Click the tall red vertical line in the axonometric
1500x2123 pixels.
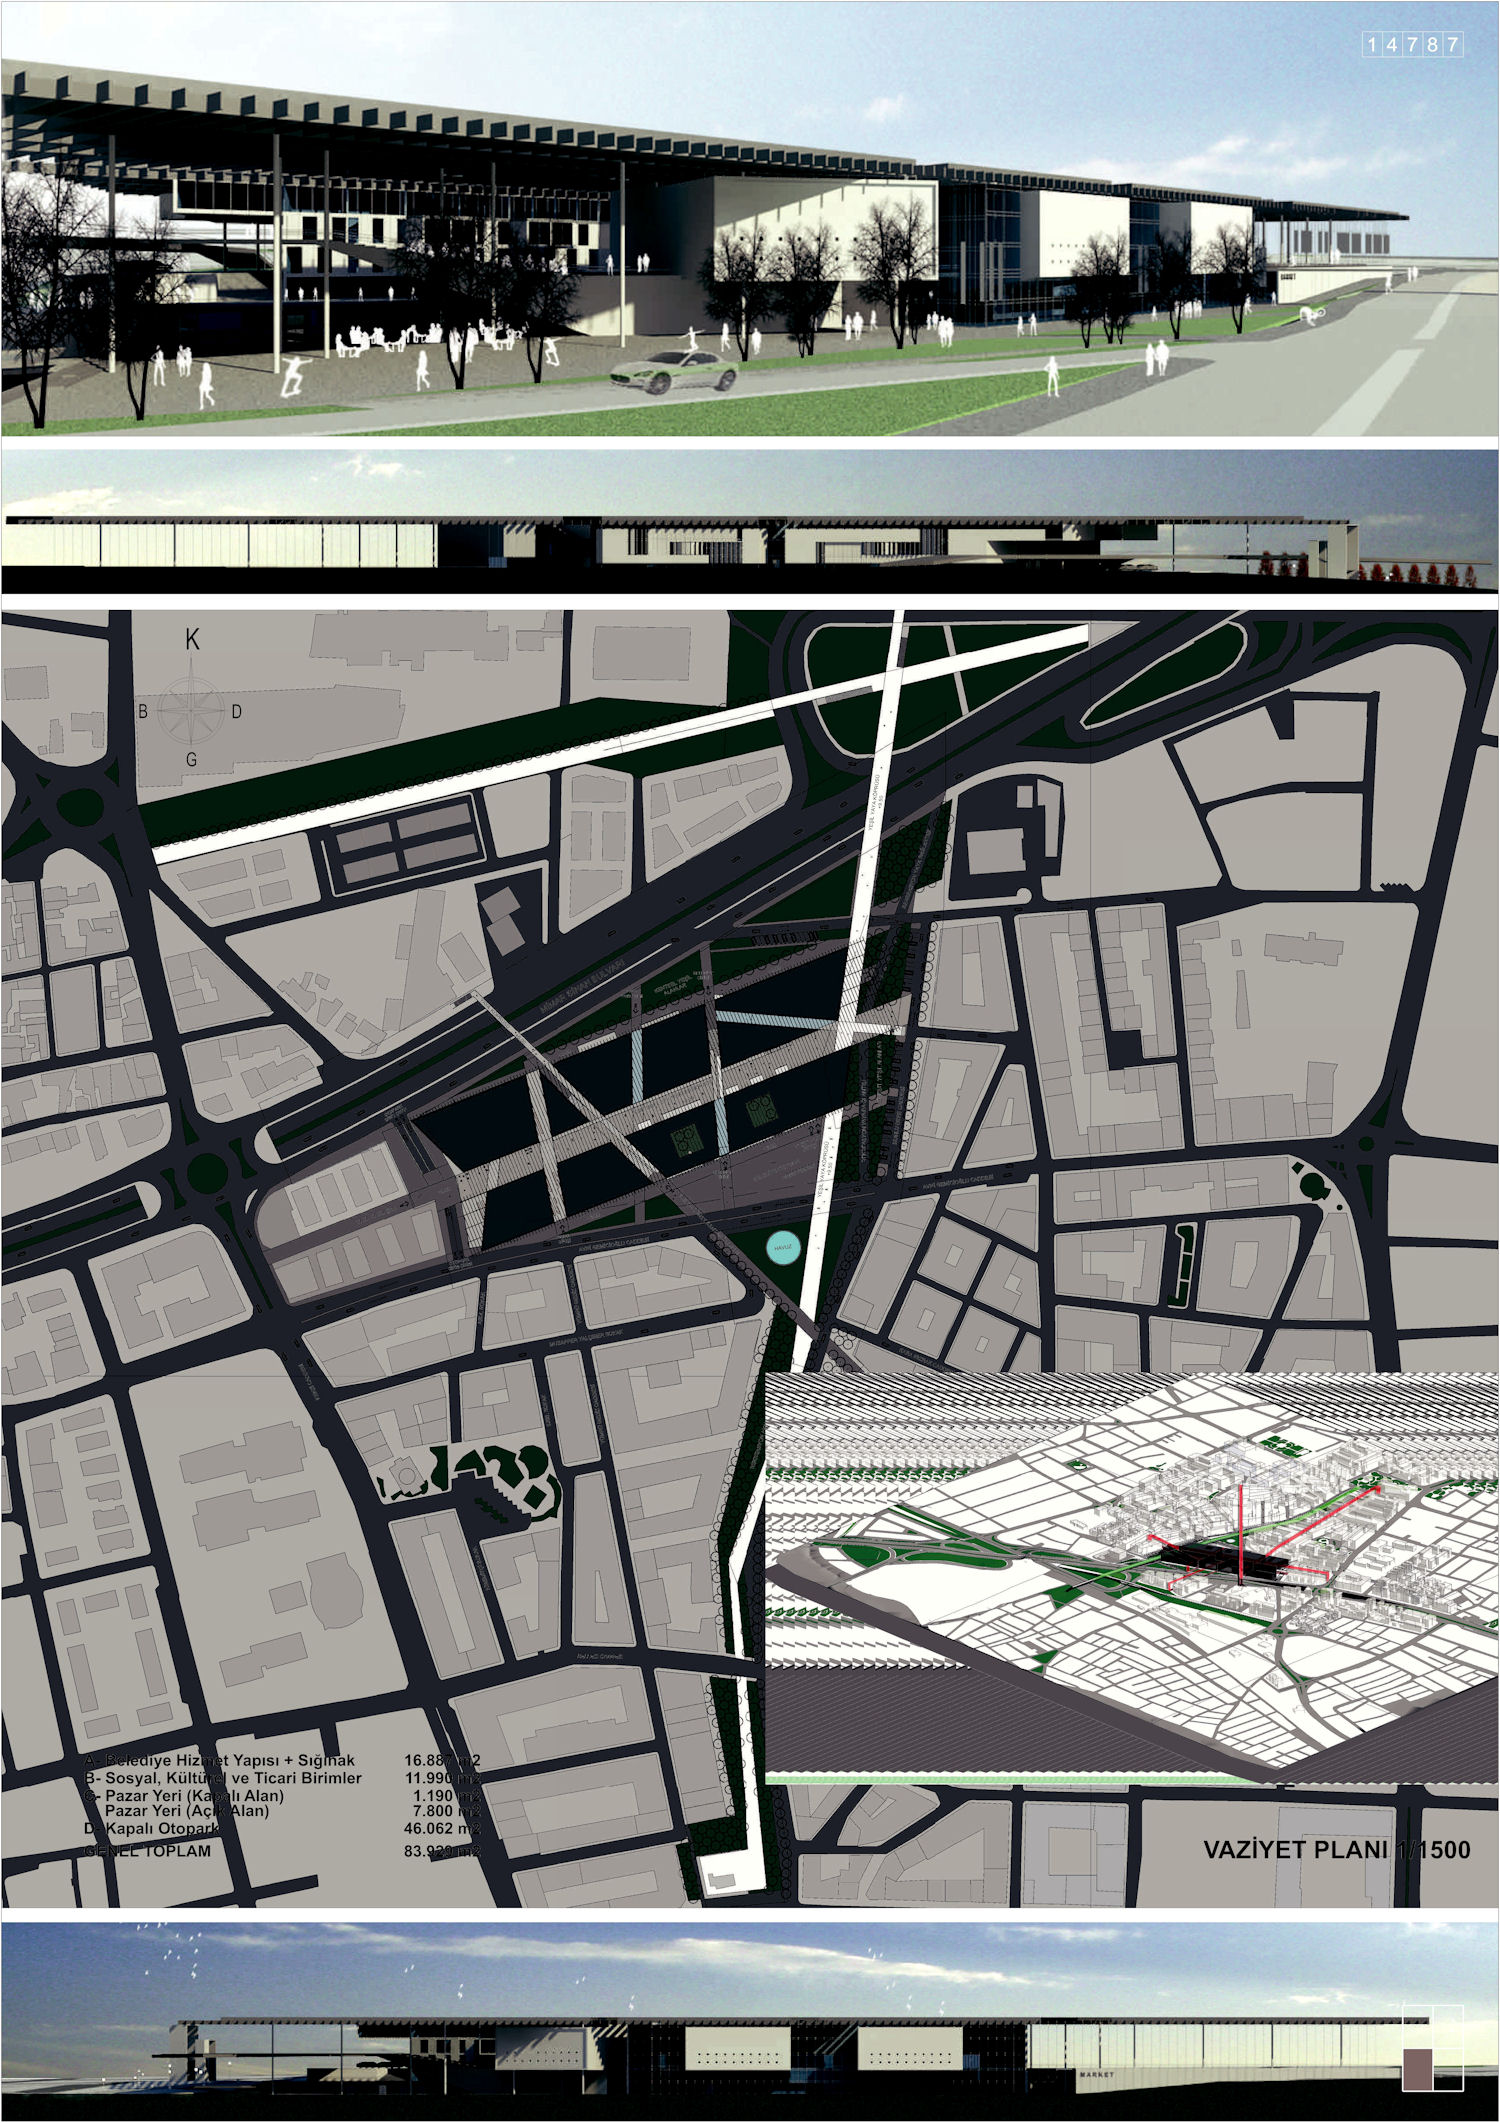click(x=1238, y=1533)
